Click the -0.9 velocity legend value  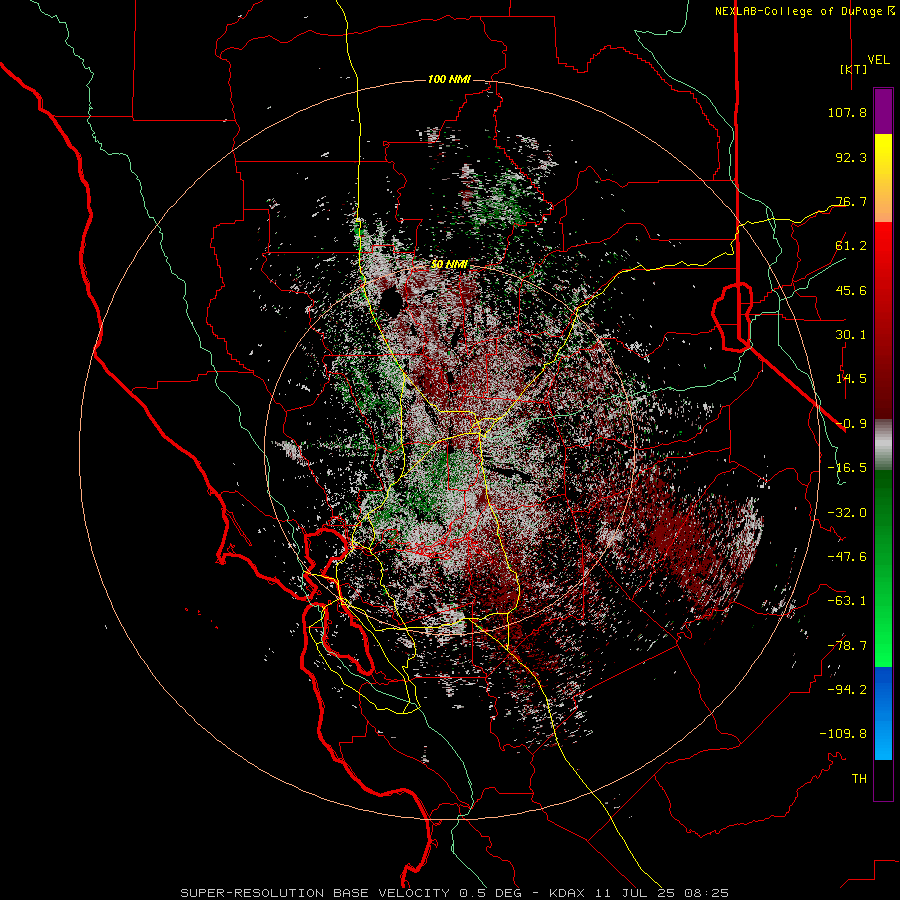[851, 424]
